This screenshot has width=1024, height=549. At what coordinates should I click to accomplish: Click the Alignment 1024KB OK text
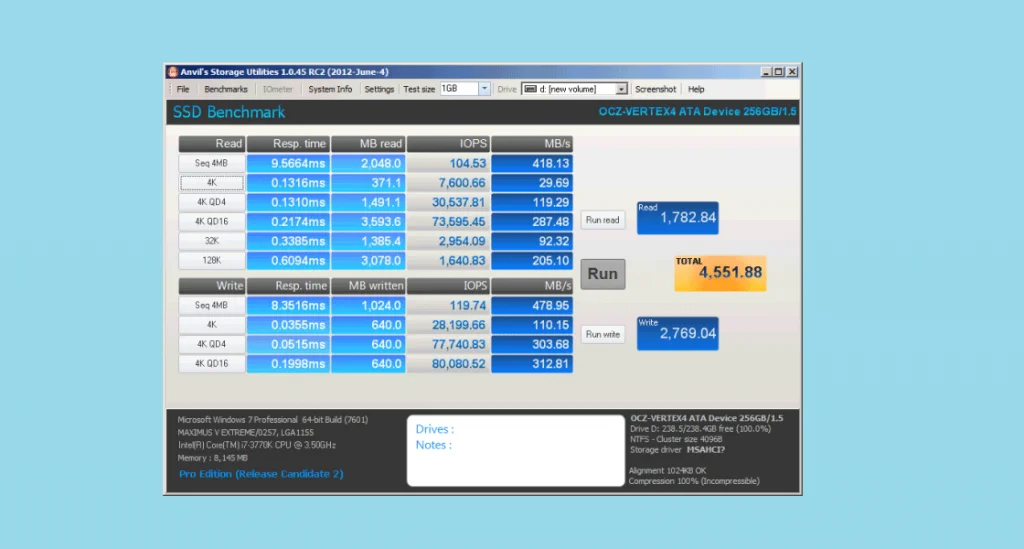(x=667, y=471)
